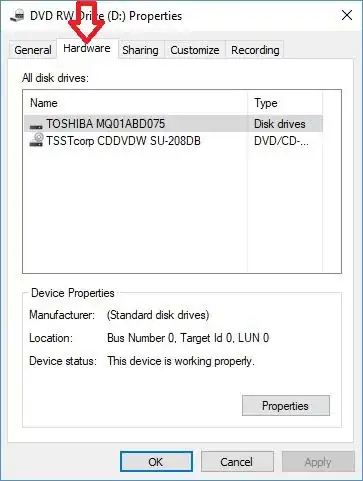Click 'This device is working properly.' status
This screenshot has height=481, width=363.
pyautogui.click(x=181, y=361)
